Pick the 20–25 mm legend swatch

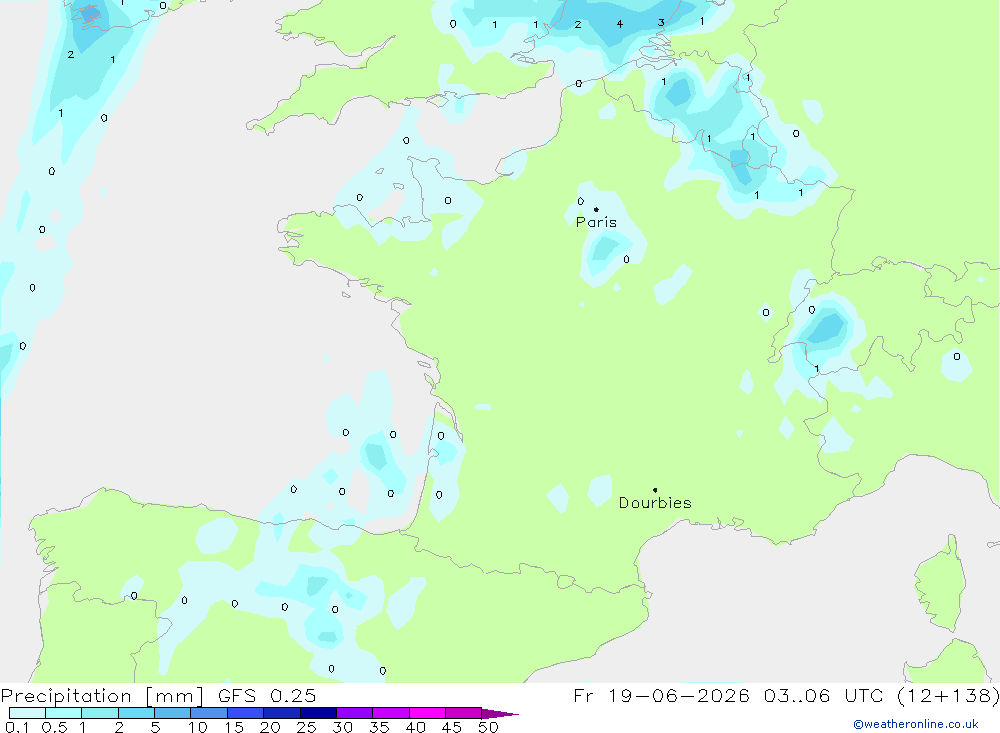click(282, 713)
